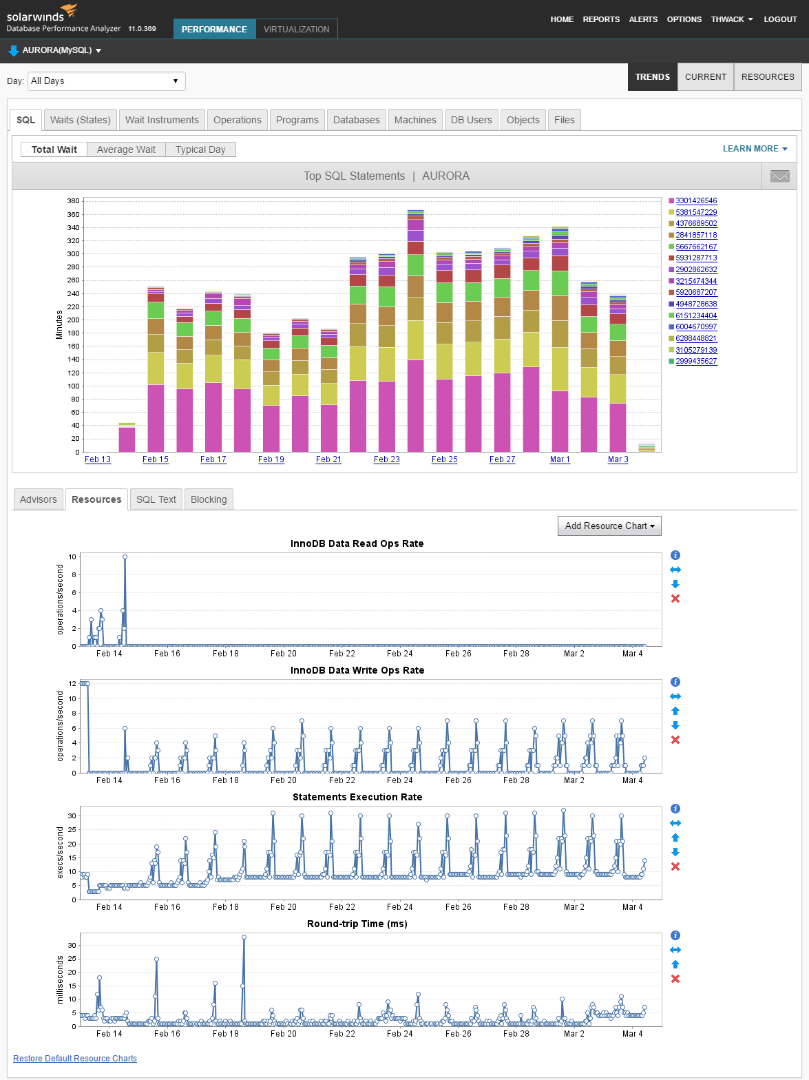
Task: Open the Add Resource Chart dropdown
Action: pyautogui.click(x=609, y=526)
